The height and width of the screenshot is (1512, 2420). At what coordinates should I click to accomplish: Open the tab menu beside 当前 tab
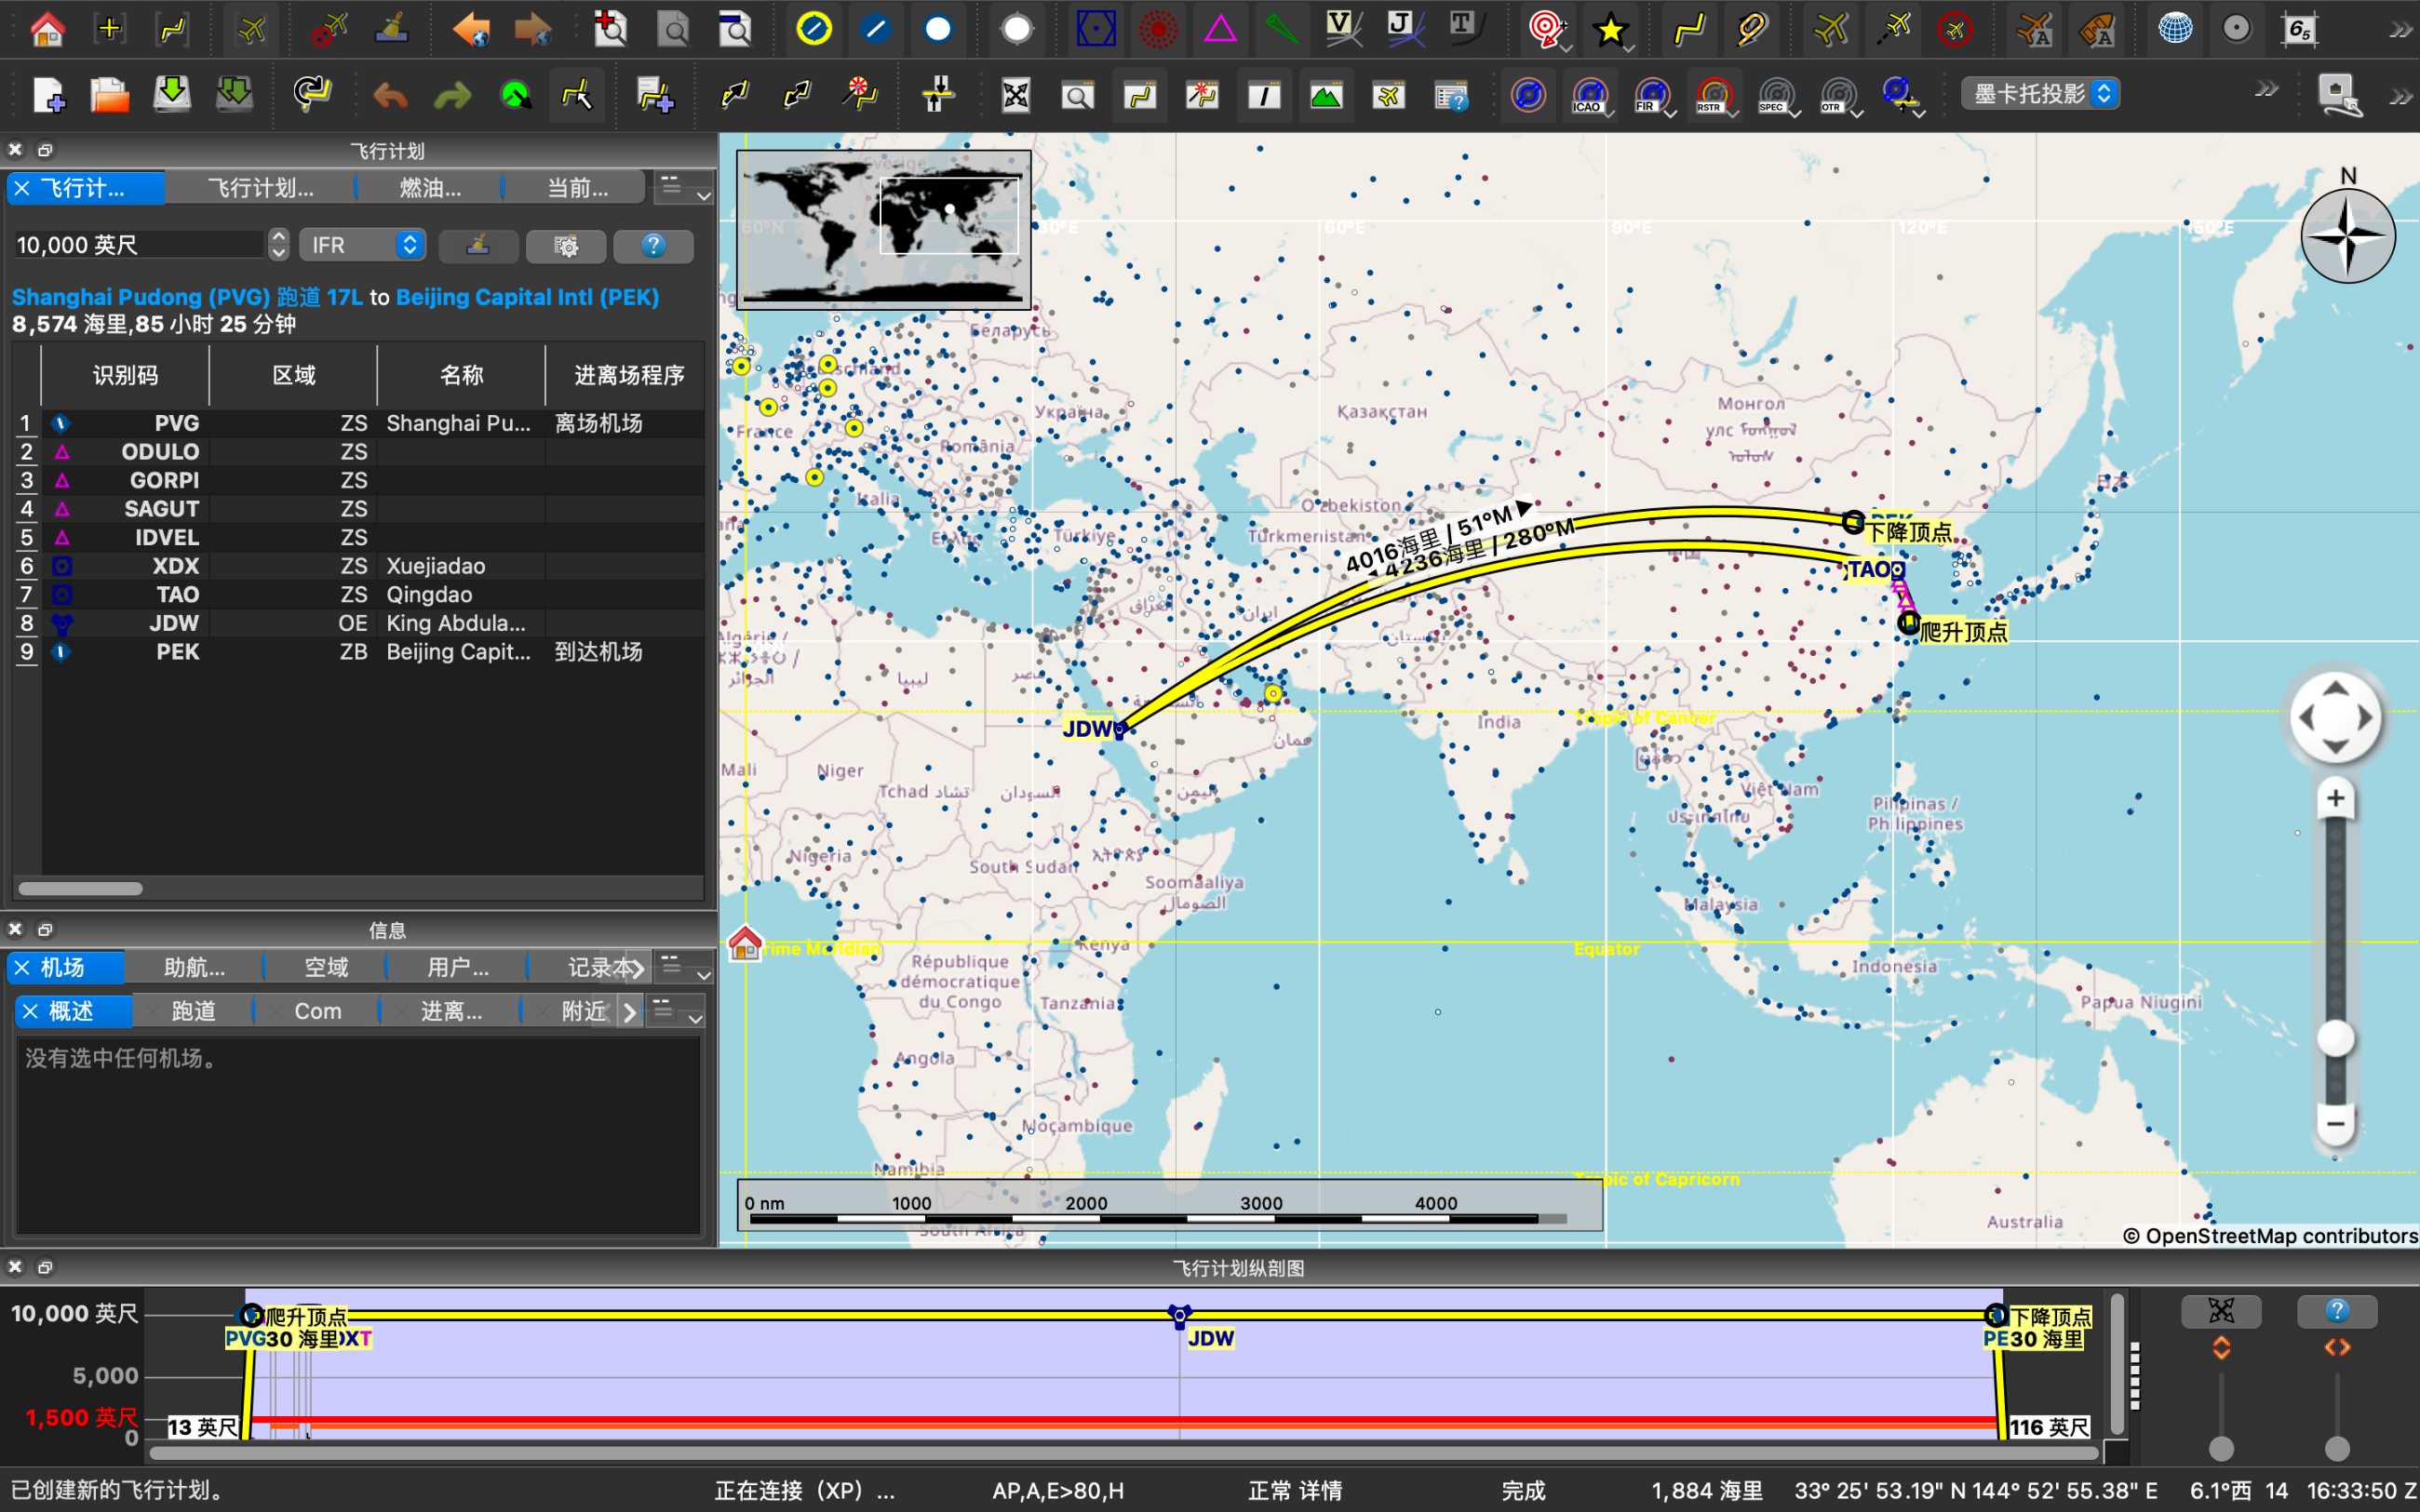click(x=683, y=188)
